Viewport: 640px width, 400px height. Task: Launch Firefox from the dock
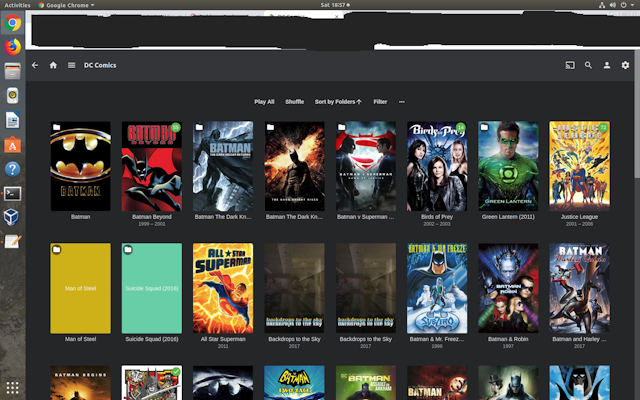click(x=13, y=47)
